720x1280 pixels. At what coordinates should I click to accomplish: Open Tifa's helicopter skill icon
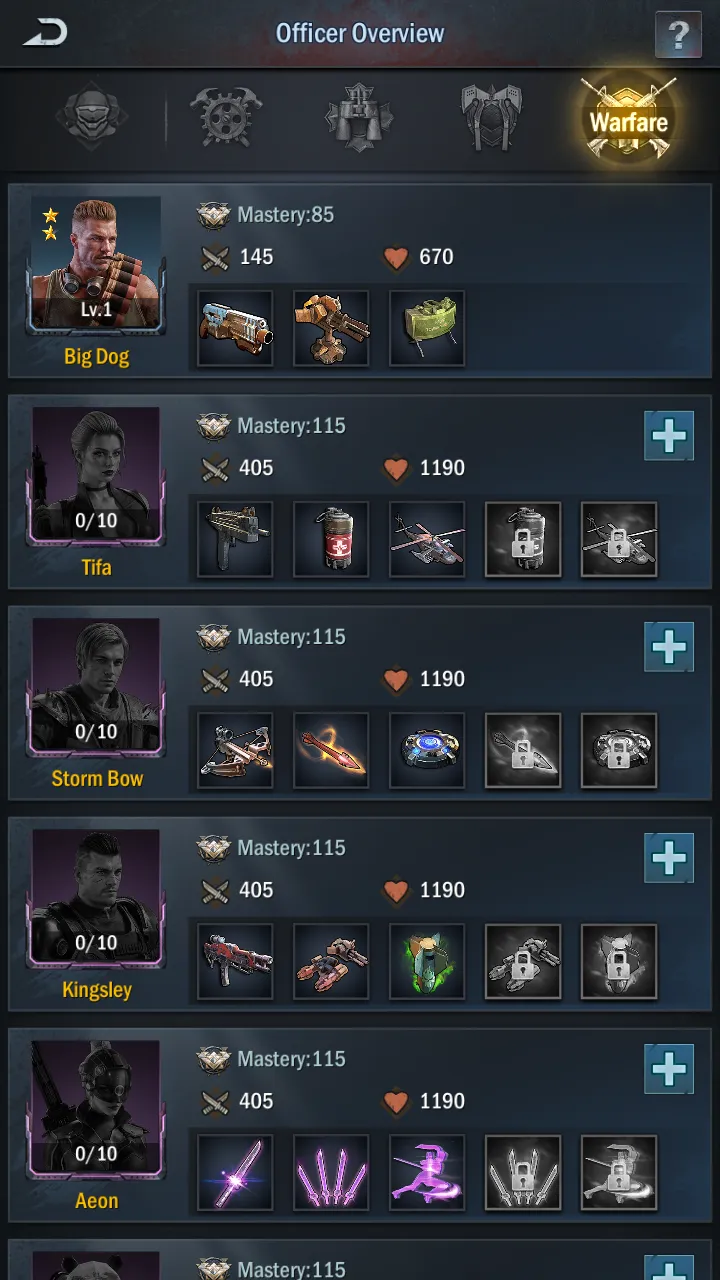pos(427,539)
